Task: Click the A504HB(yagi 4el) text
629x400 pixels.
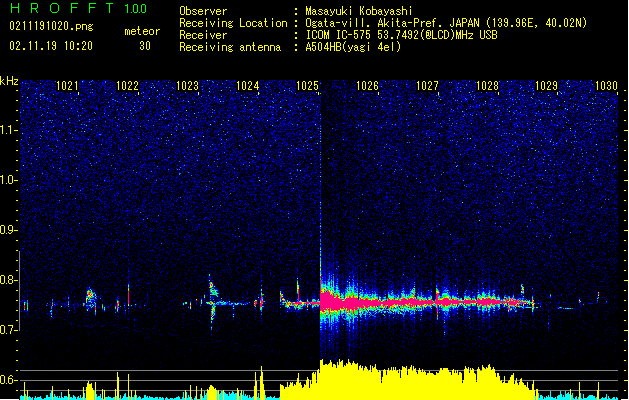Action: tap(353, 47)
